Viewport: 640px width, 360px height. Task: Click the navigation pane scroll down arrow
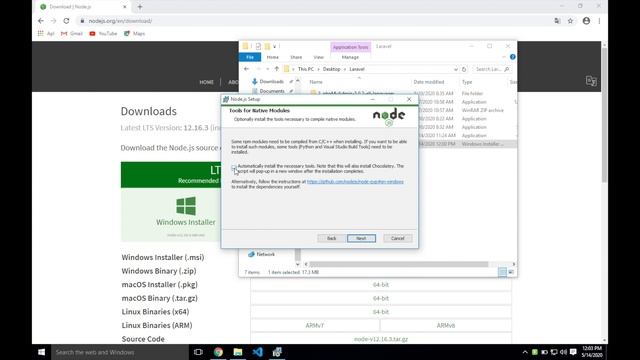click(x=298, y=264)
